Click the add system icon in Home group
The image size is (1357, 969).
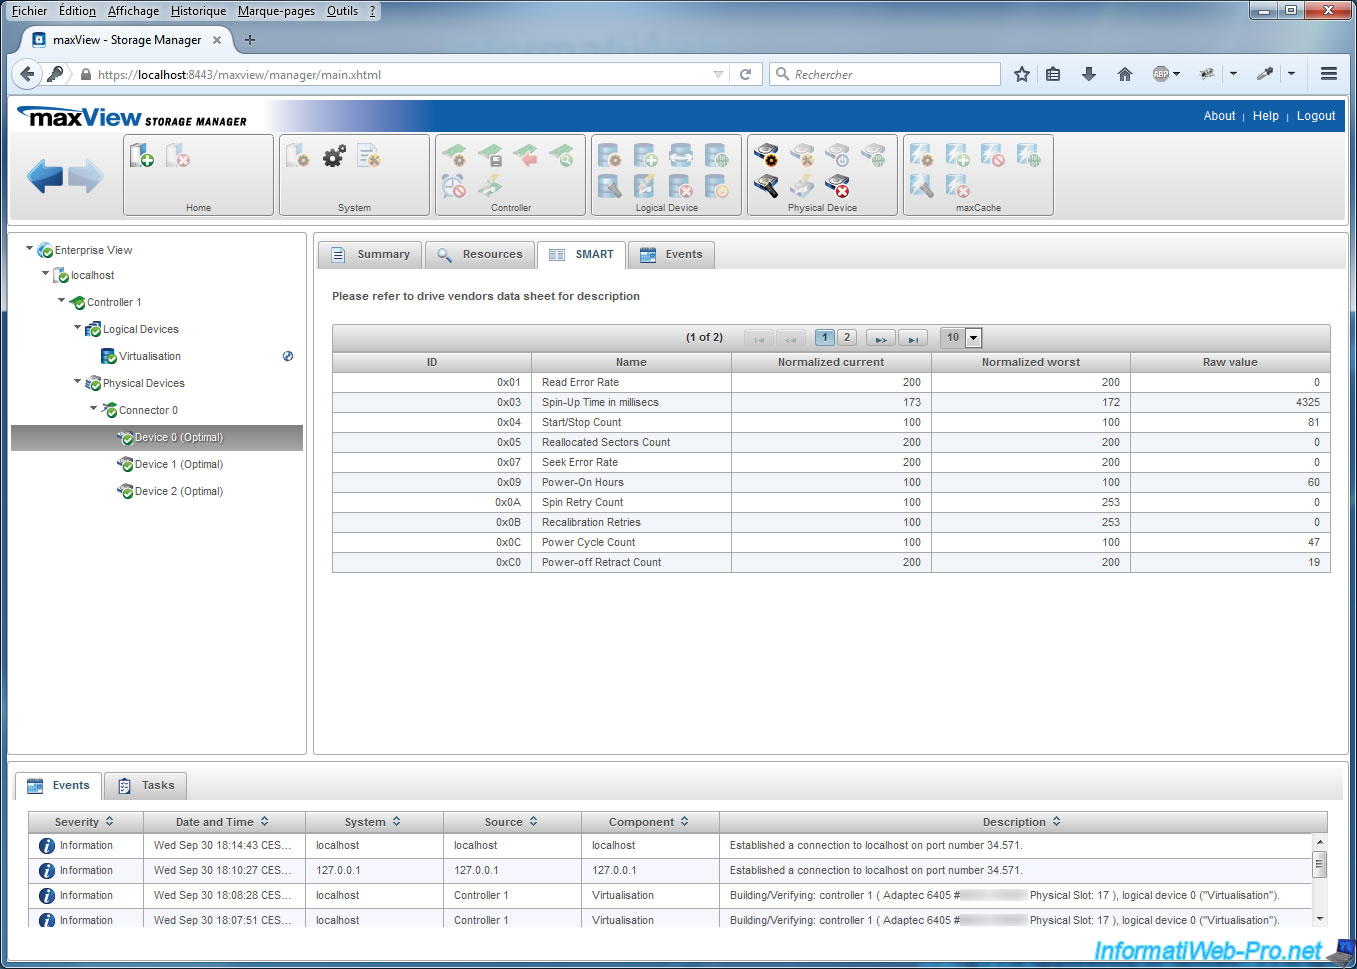142,156
